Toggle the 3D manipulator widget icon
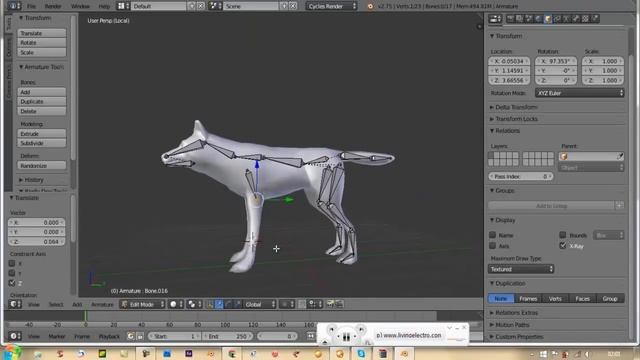640x360 pixels. coord(209,304)
